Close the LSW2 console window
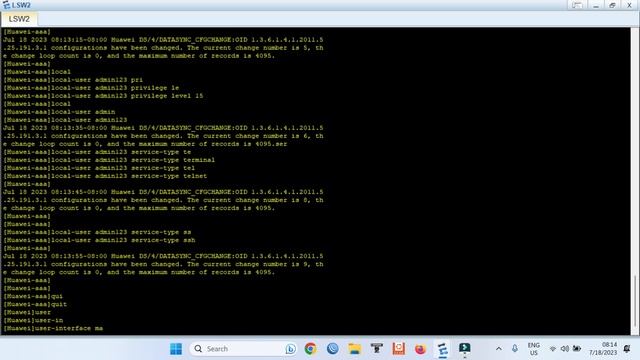This screenshot has height=360, width=640. pyautogui.click(x=629, y=5)
